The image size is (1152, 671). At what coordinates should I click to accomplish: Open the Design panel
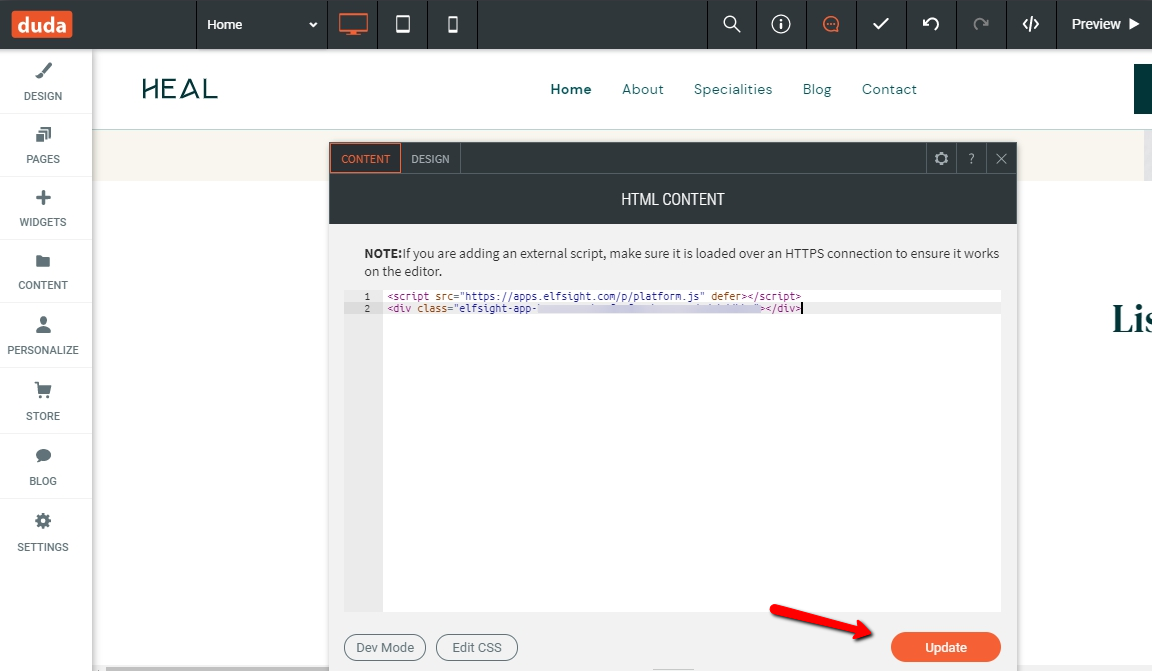tap(43, 82)
